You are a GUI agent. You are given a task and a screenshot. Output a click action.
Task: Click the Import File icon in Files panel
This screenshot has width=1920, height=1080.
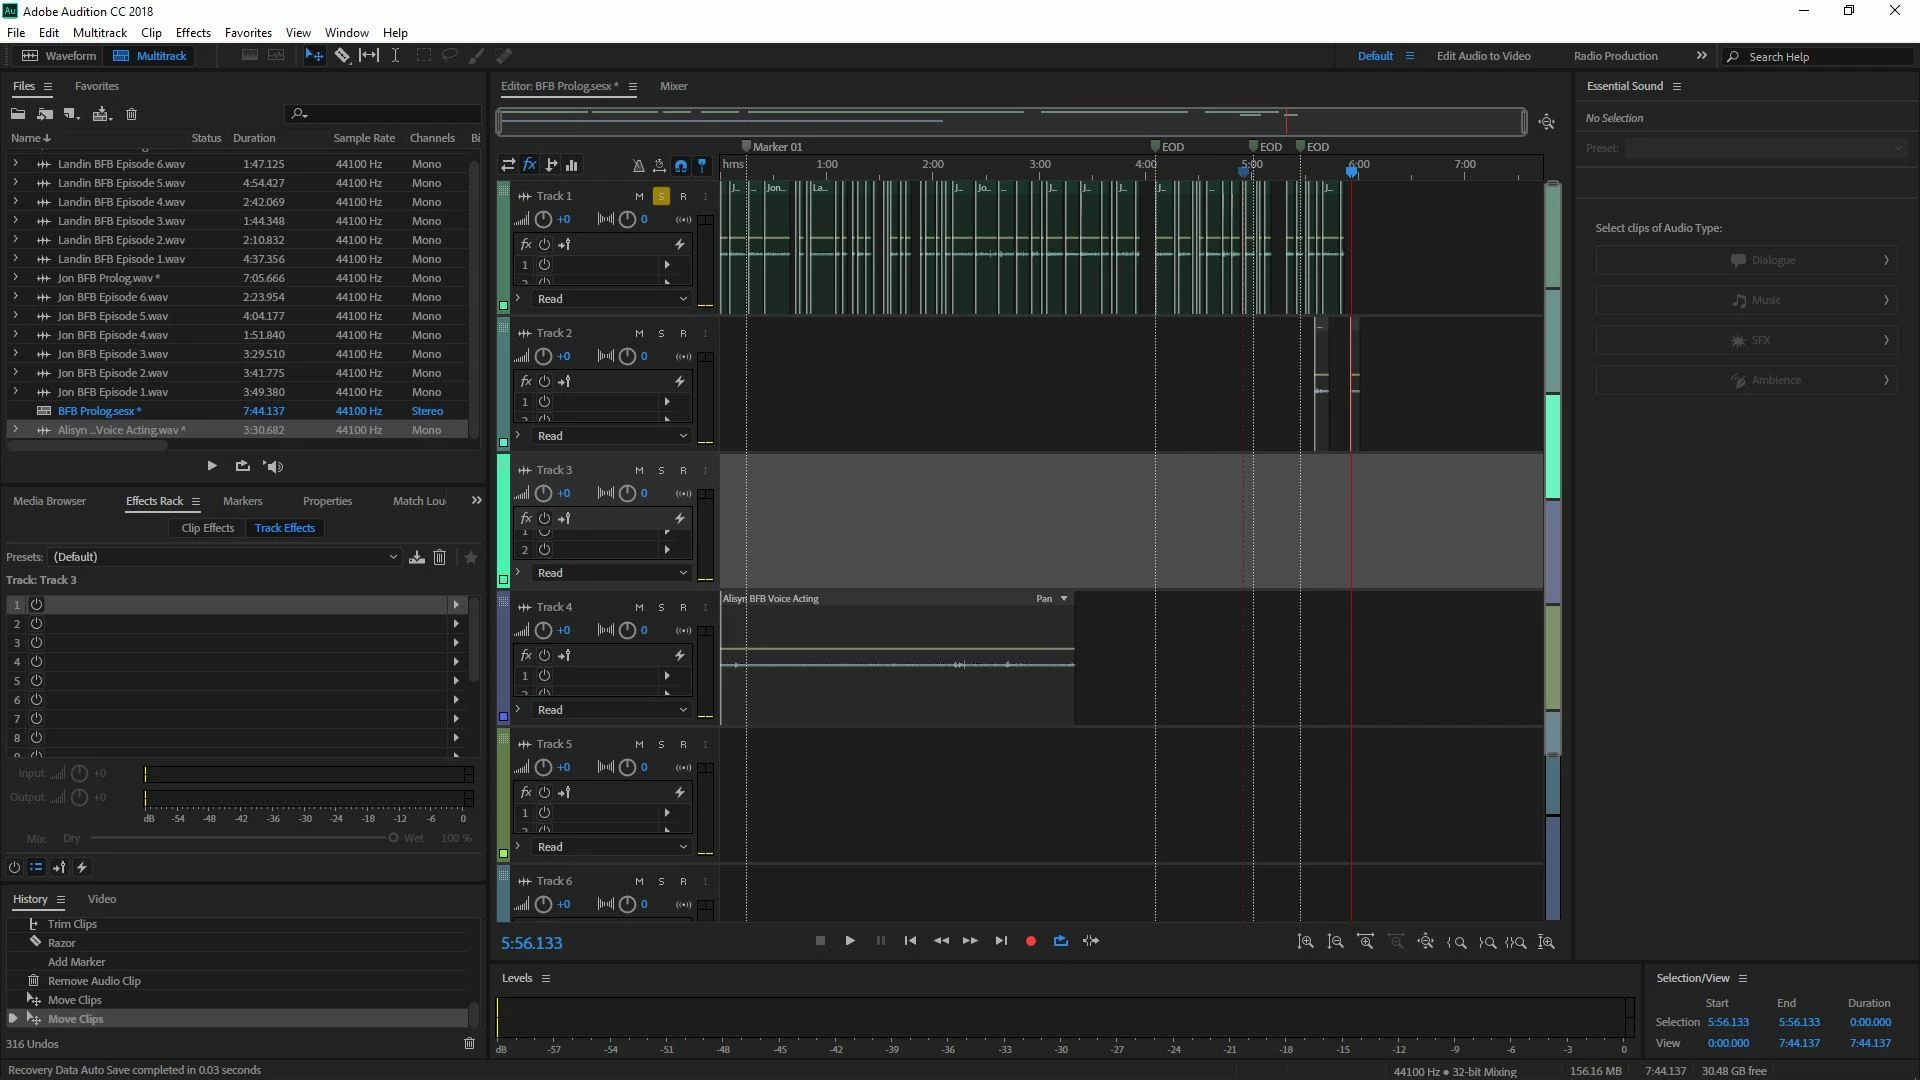pyautogui.click(x=45, y=114)
